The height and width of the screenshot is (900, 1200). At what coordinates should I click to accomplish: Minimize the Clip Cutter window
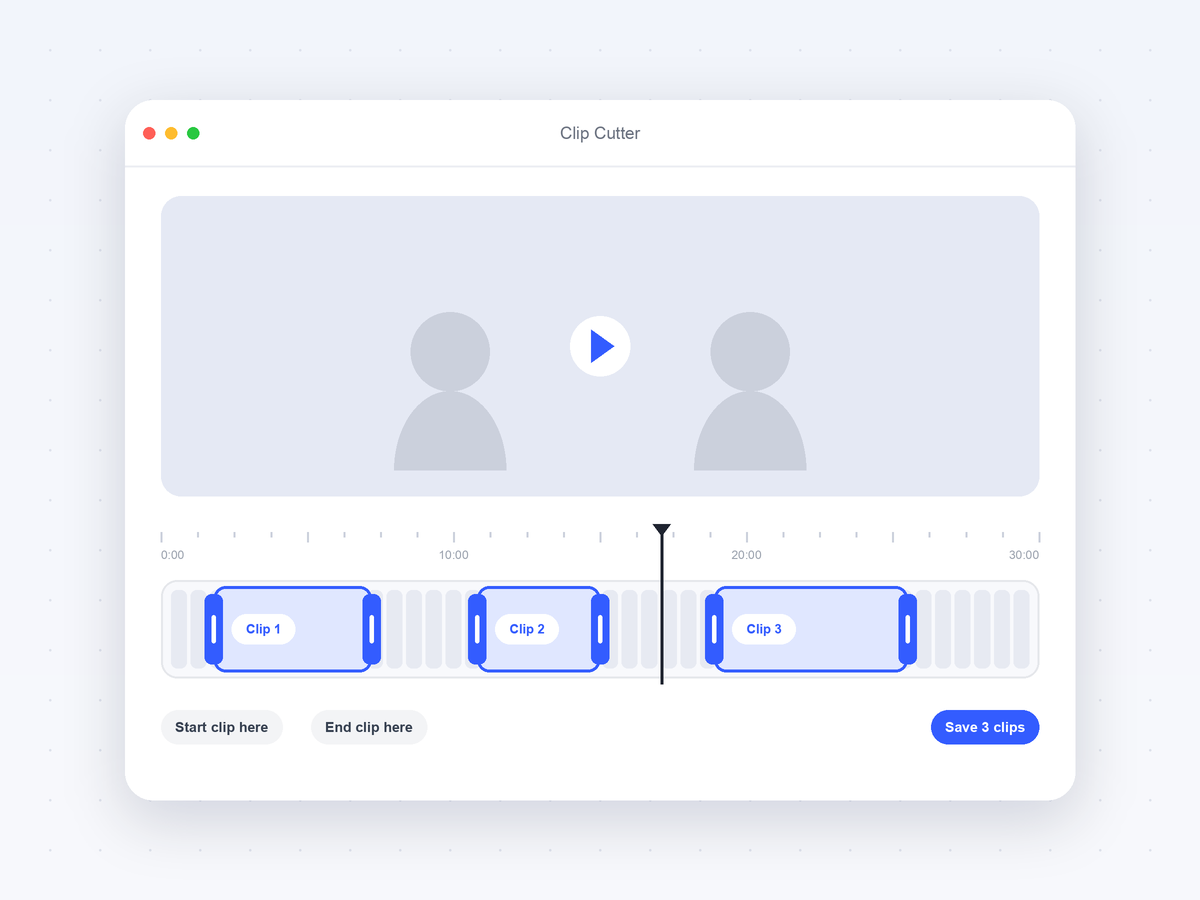point(171,133)
